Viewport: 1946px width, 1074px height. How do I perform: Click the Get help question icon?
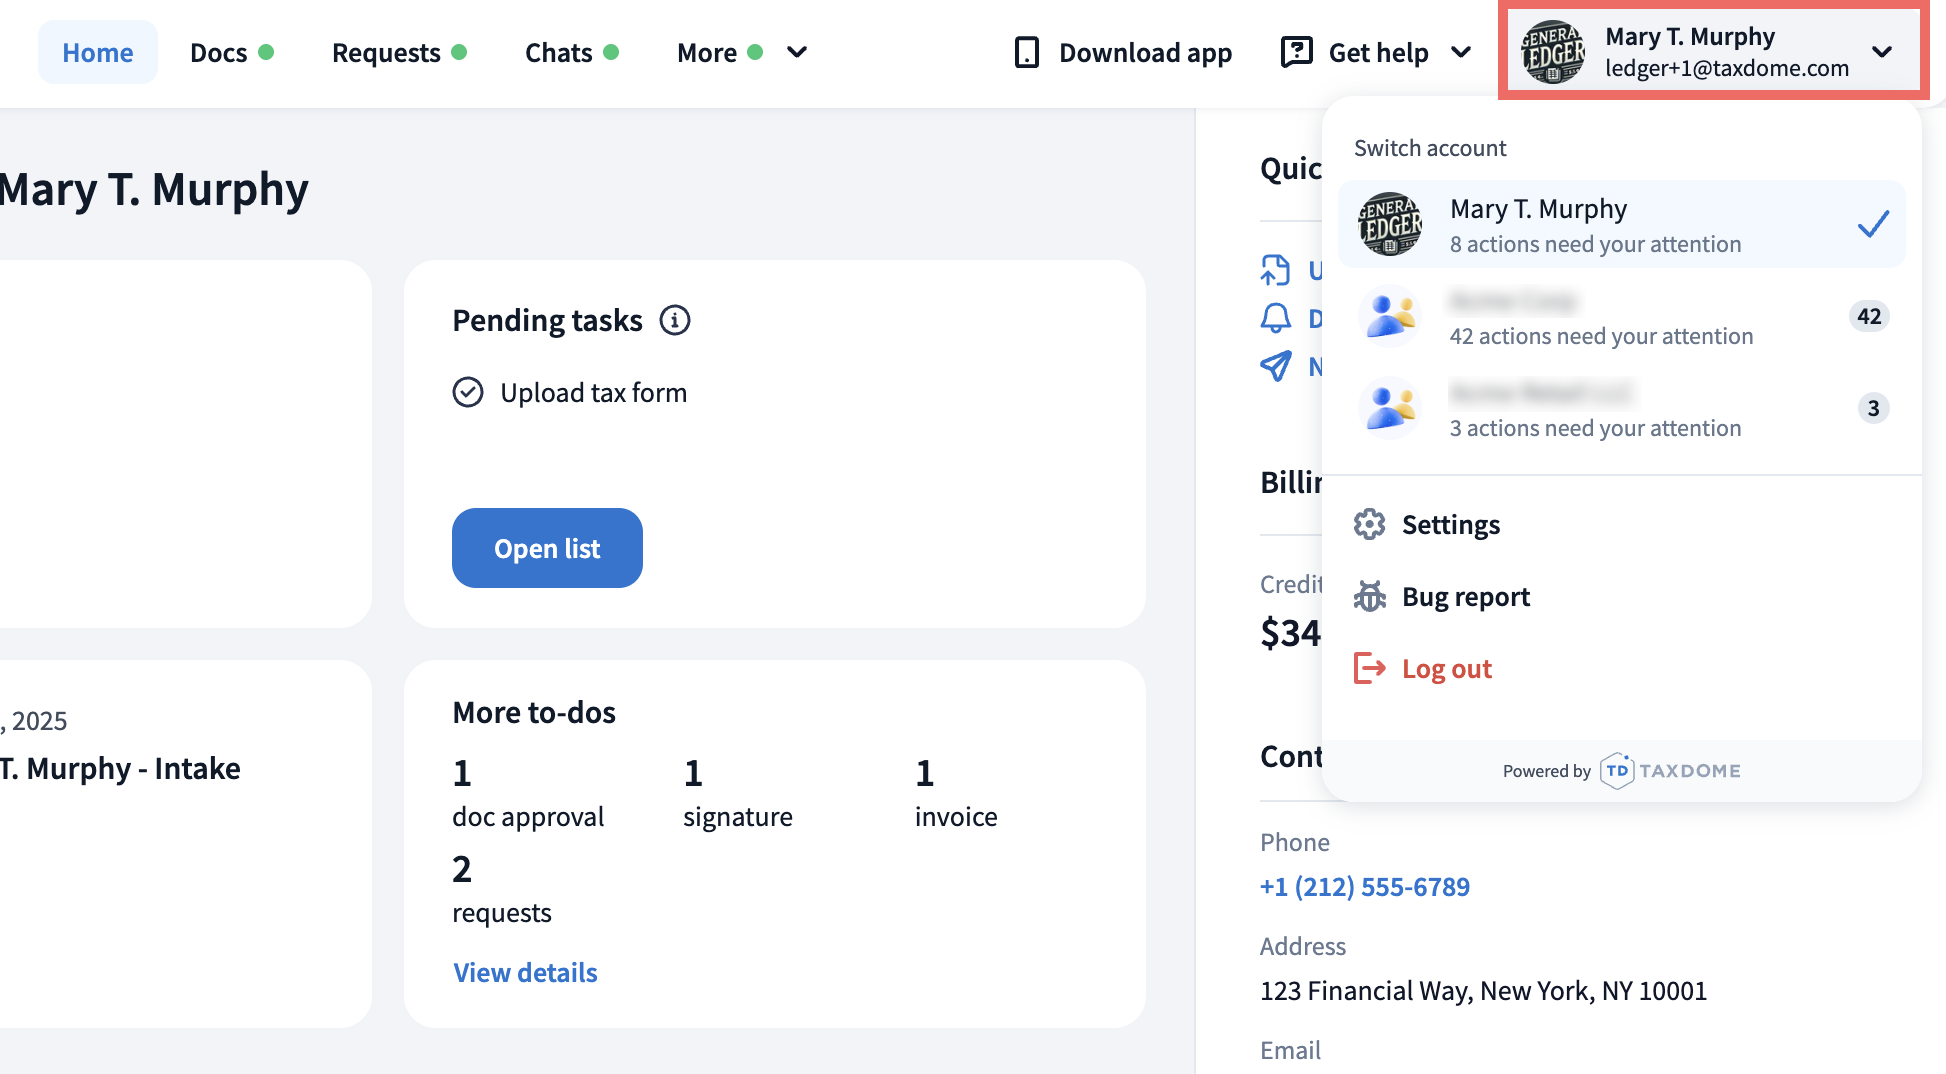pos(1296,52)
